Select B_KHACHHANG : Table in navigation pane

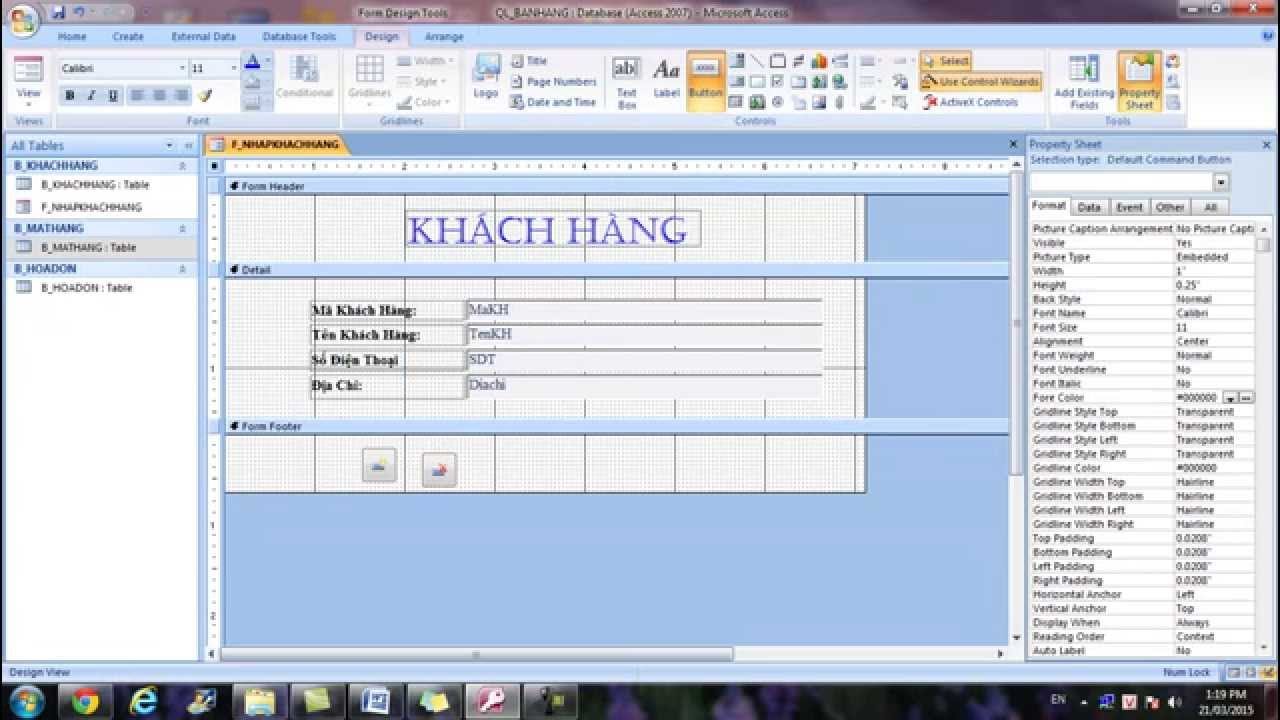[95, 185]
